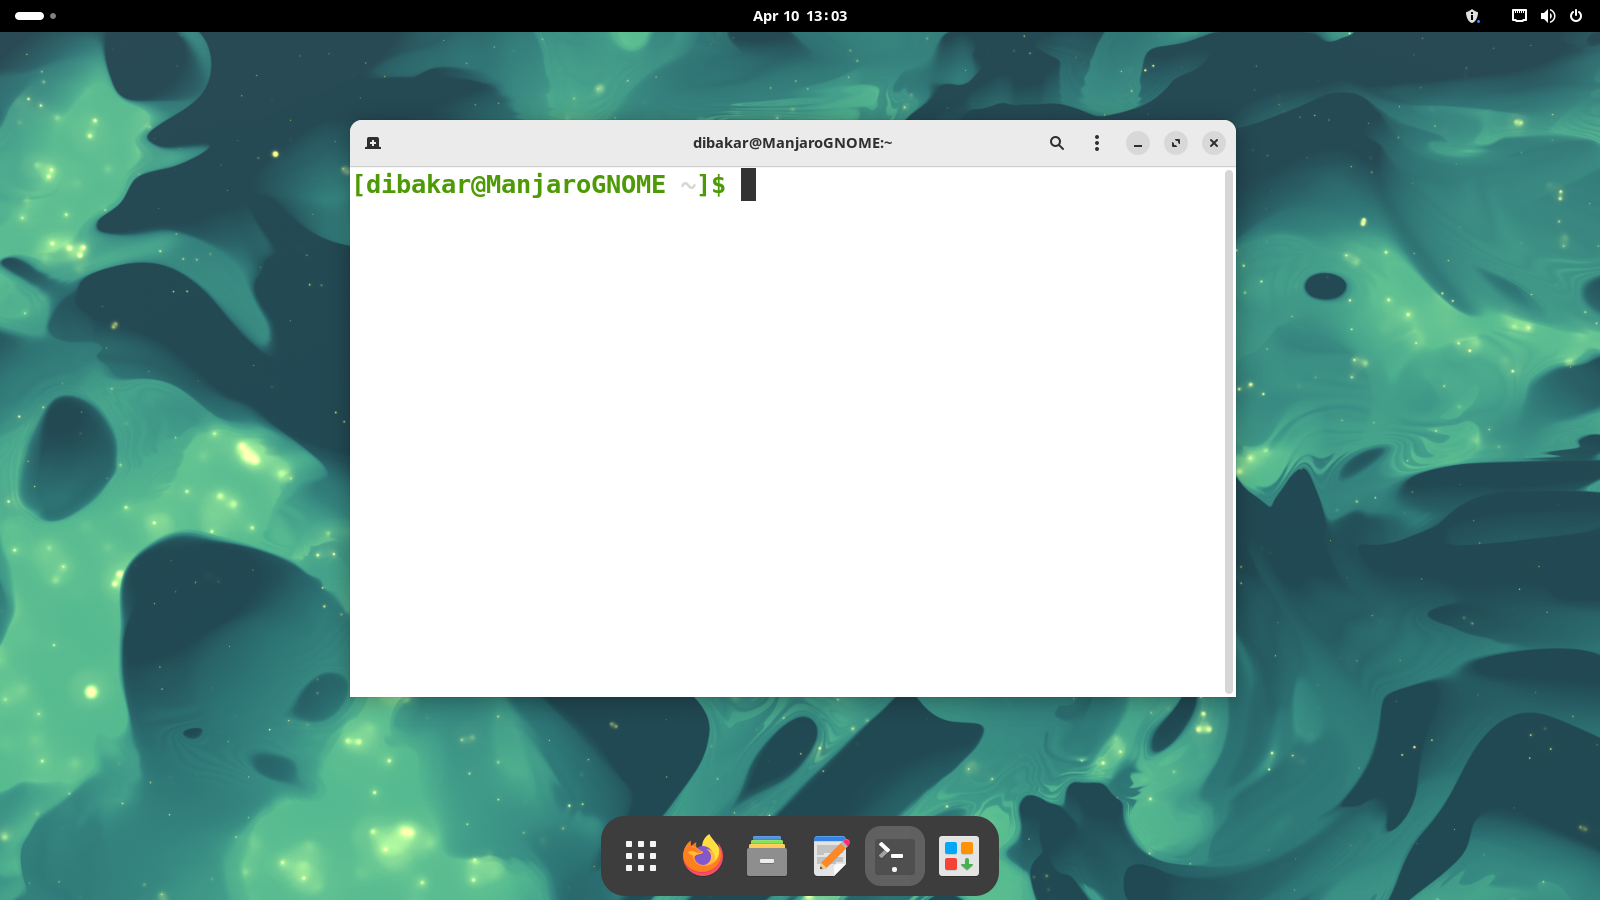Click the shield icon in top bar

1472,16
